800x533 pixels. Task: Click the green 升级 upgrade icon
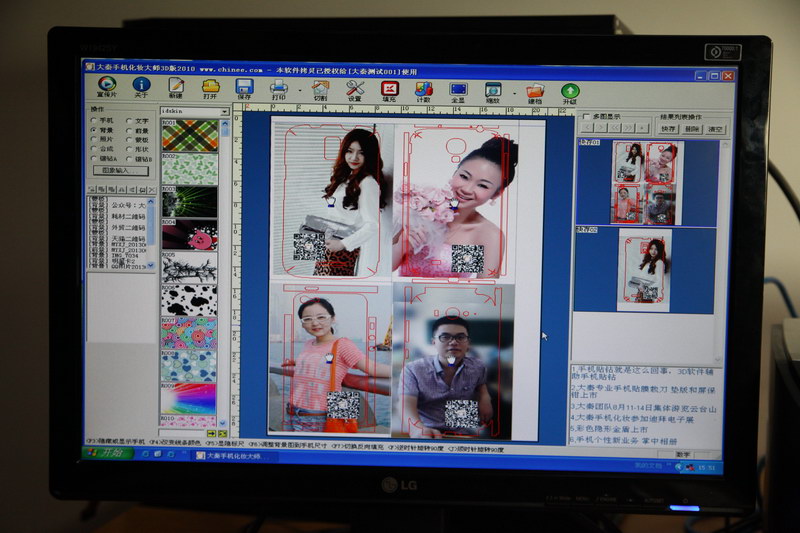pos(570,94)
